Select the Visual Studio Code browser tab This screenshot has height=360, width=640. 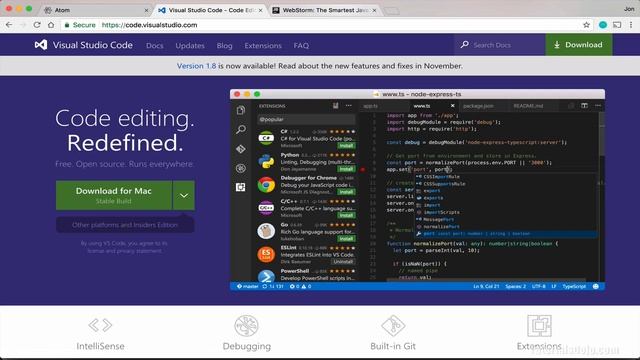210,10
